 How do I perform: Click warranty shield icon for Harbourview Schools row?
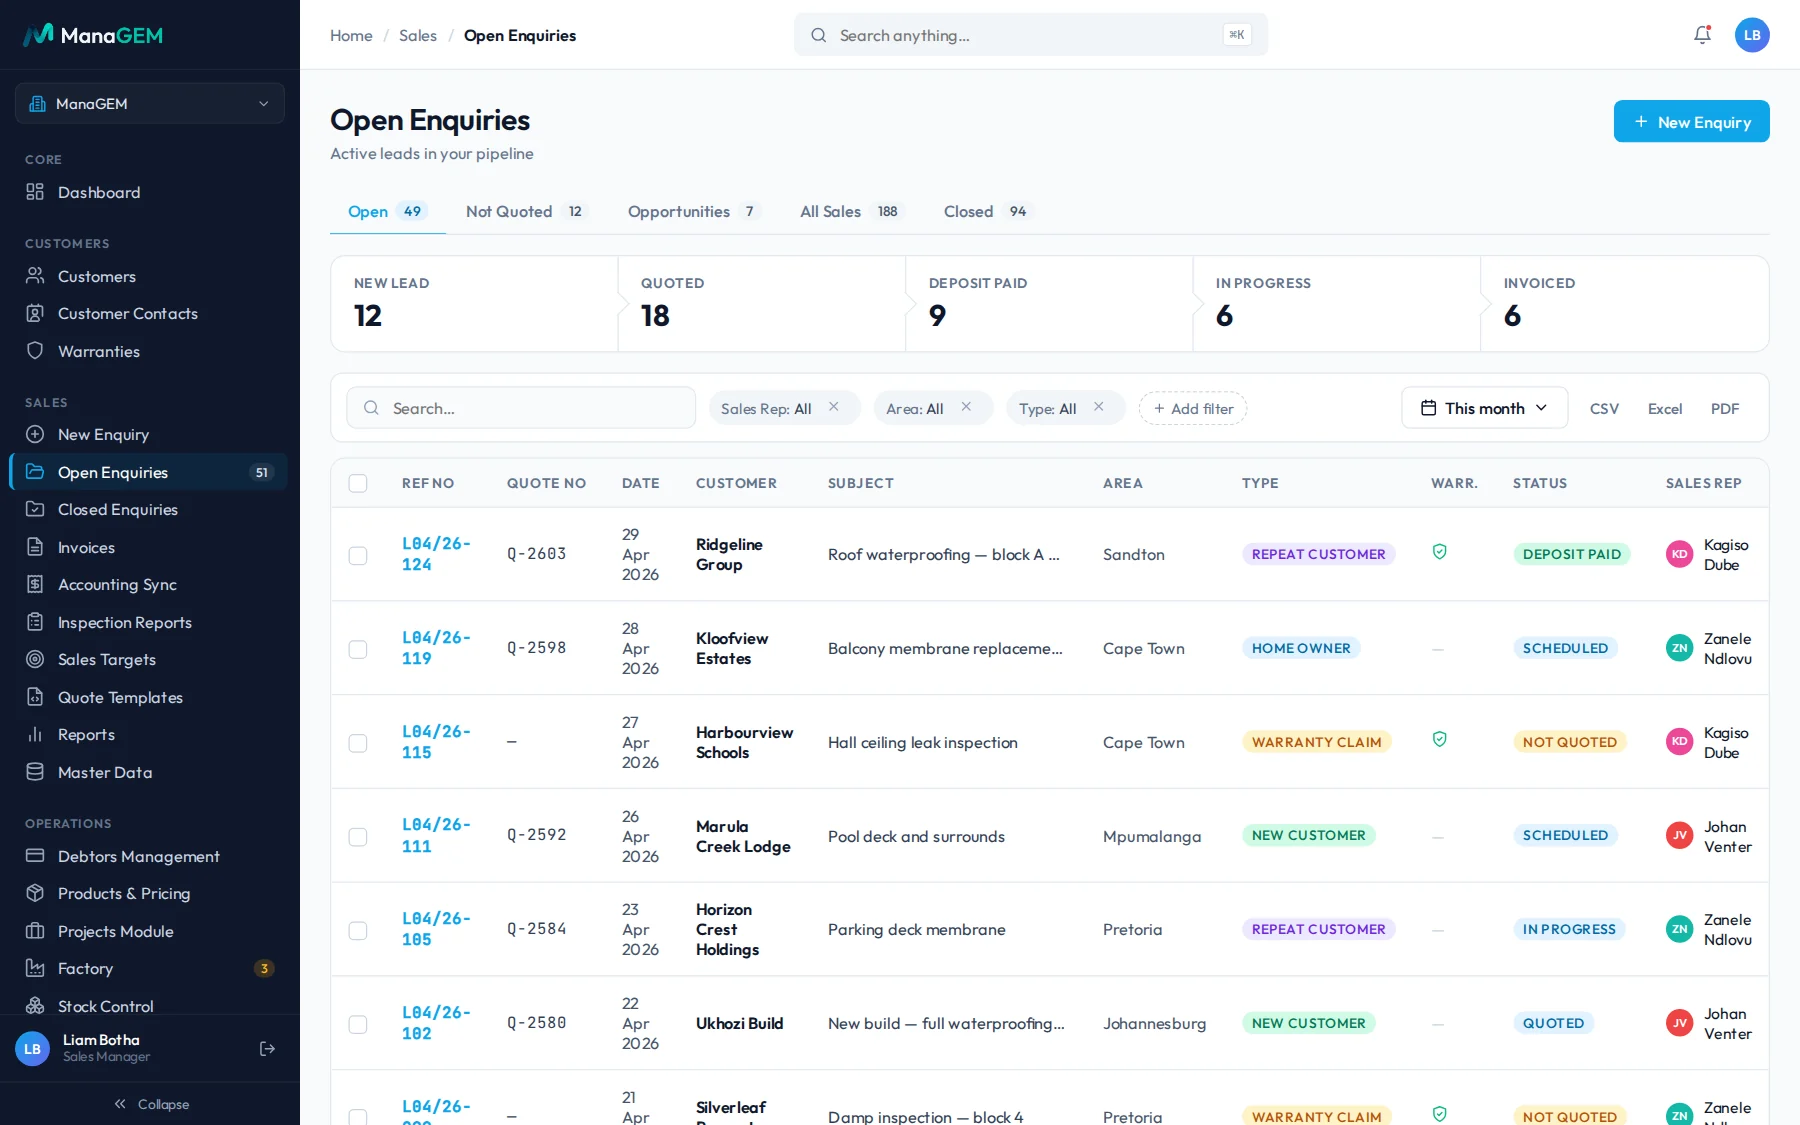[x=1440, y=739]
